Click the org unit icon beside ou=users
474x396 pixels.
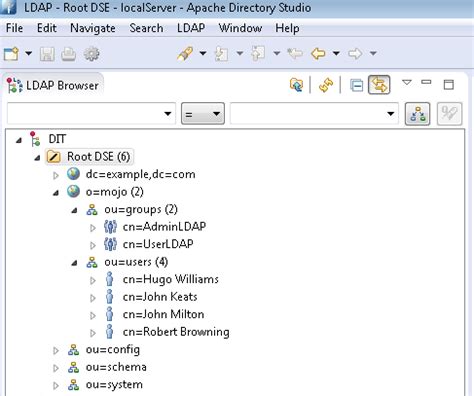(92, 262)
